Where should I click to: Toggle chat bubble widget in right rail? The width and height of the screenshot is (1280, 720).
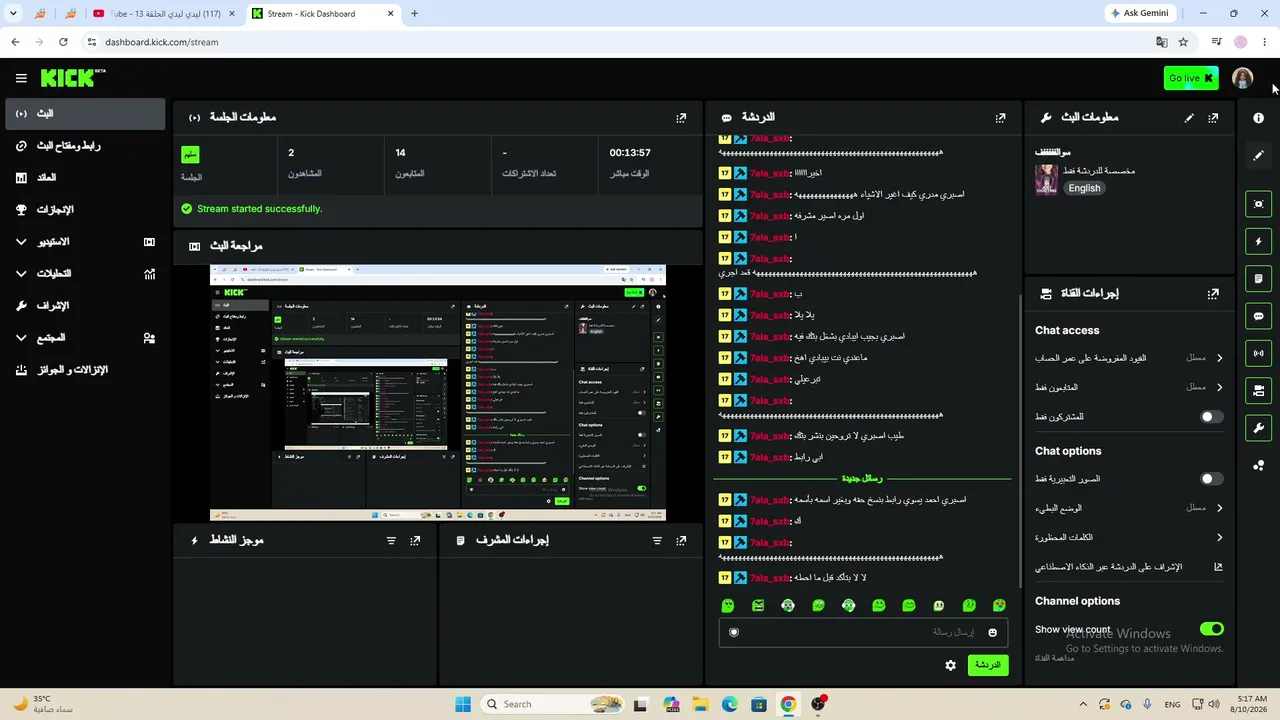1258,316
